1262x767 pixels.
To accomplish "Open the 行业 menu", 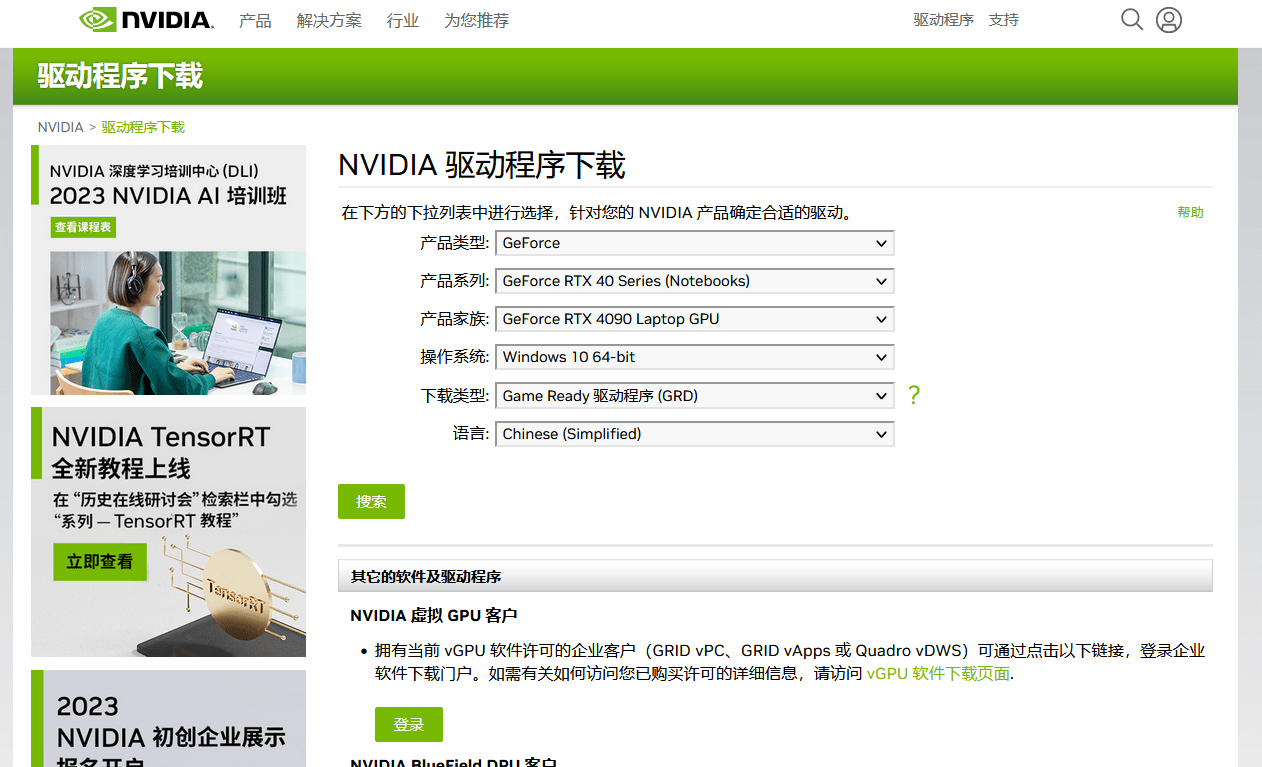I will 403,20.
